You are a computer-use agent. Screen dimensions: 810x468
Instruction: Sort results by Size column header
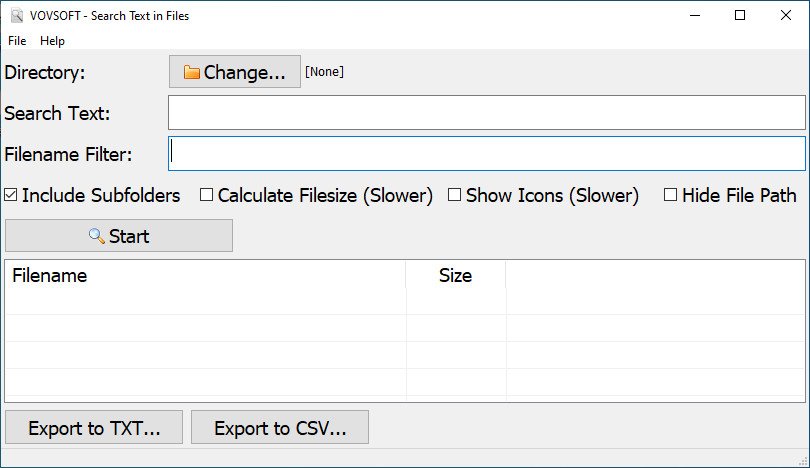(455, 275)
